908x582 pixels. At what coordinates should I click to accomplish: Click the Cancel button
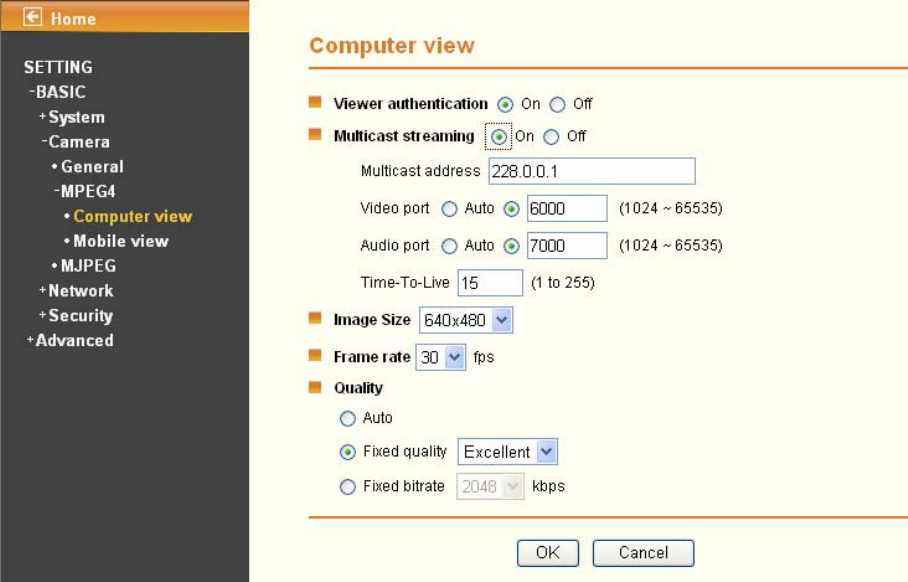pos(643,553)
